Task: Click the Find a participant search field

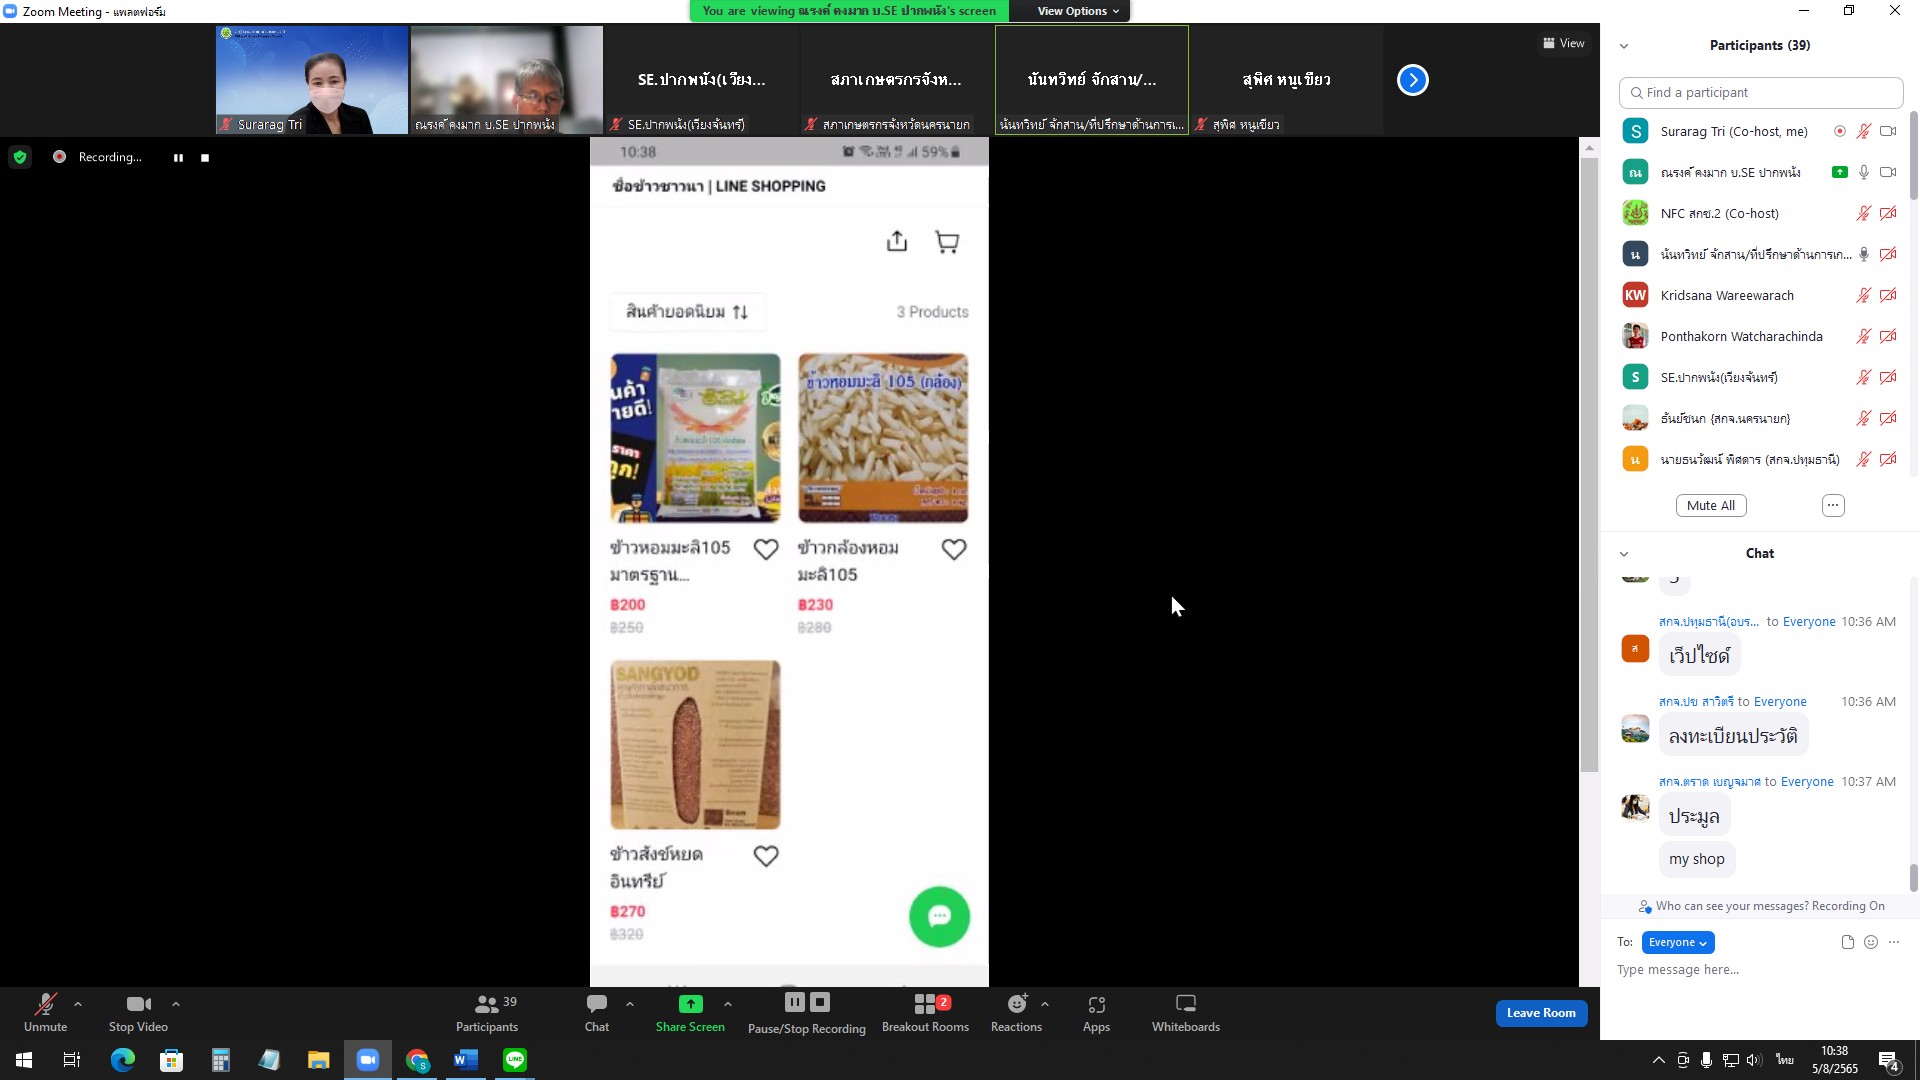Action: (1760, 93)
